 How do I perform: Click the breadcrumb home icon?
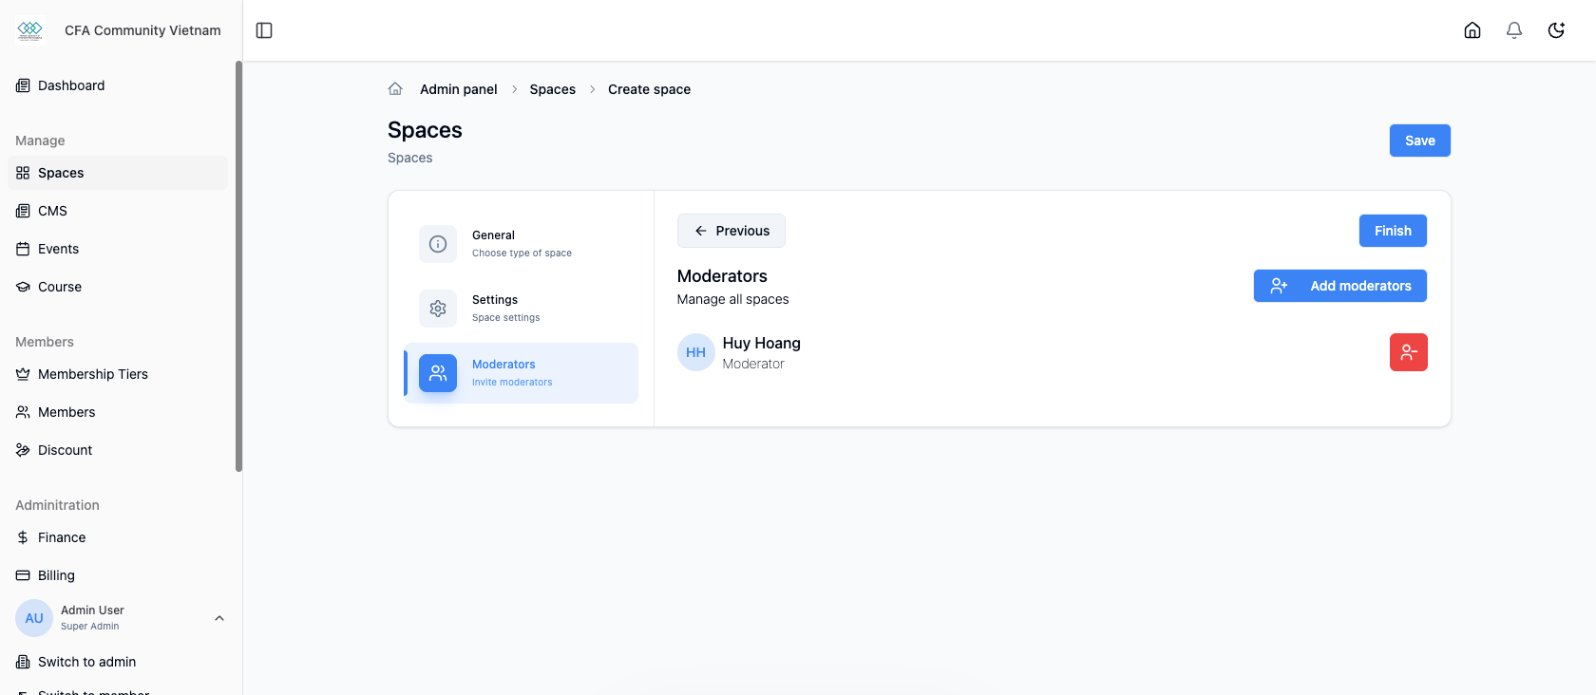pos(395,89)
